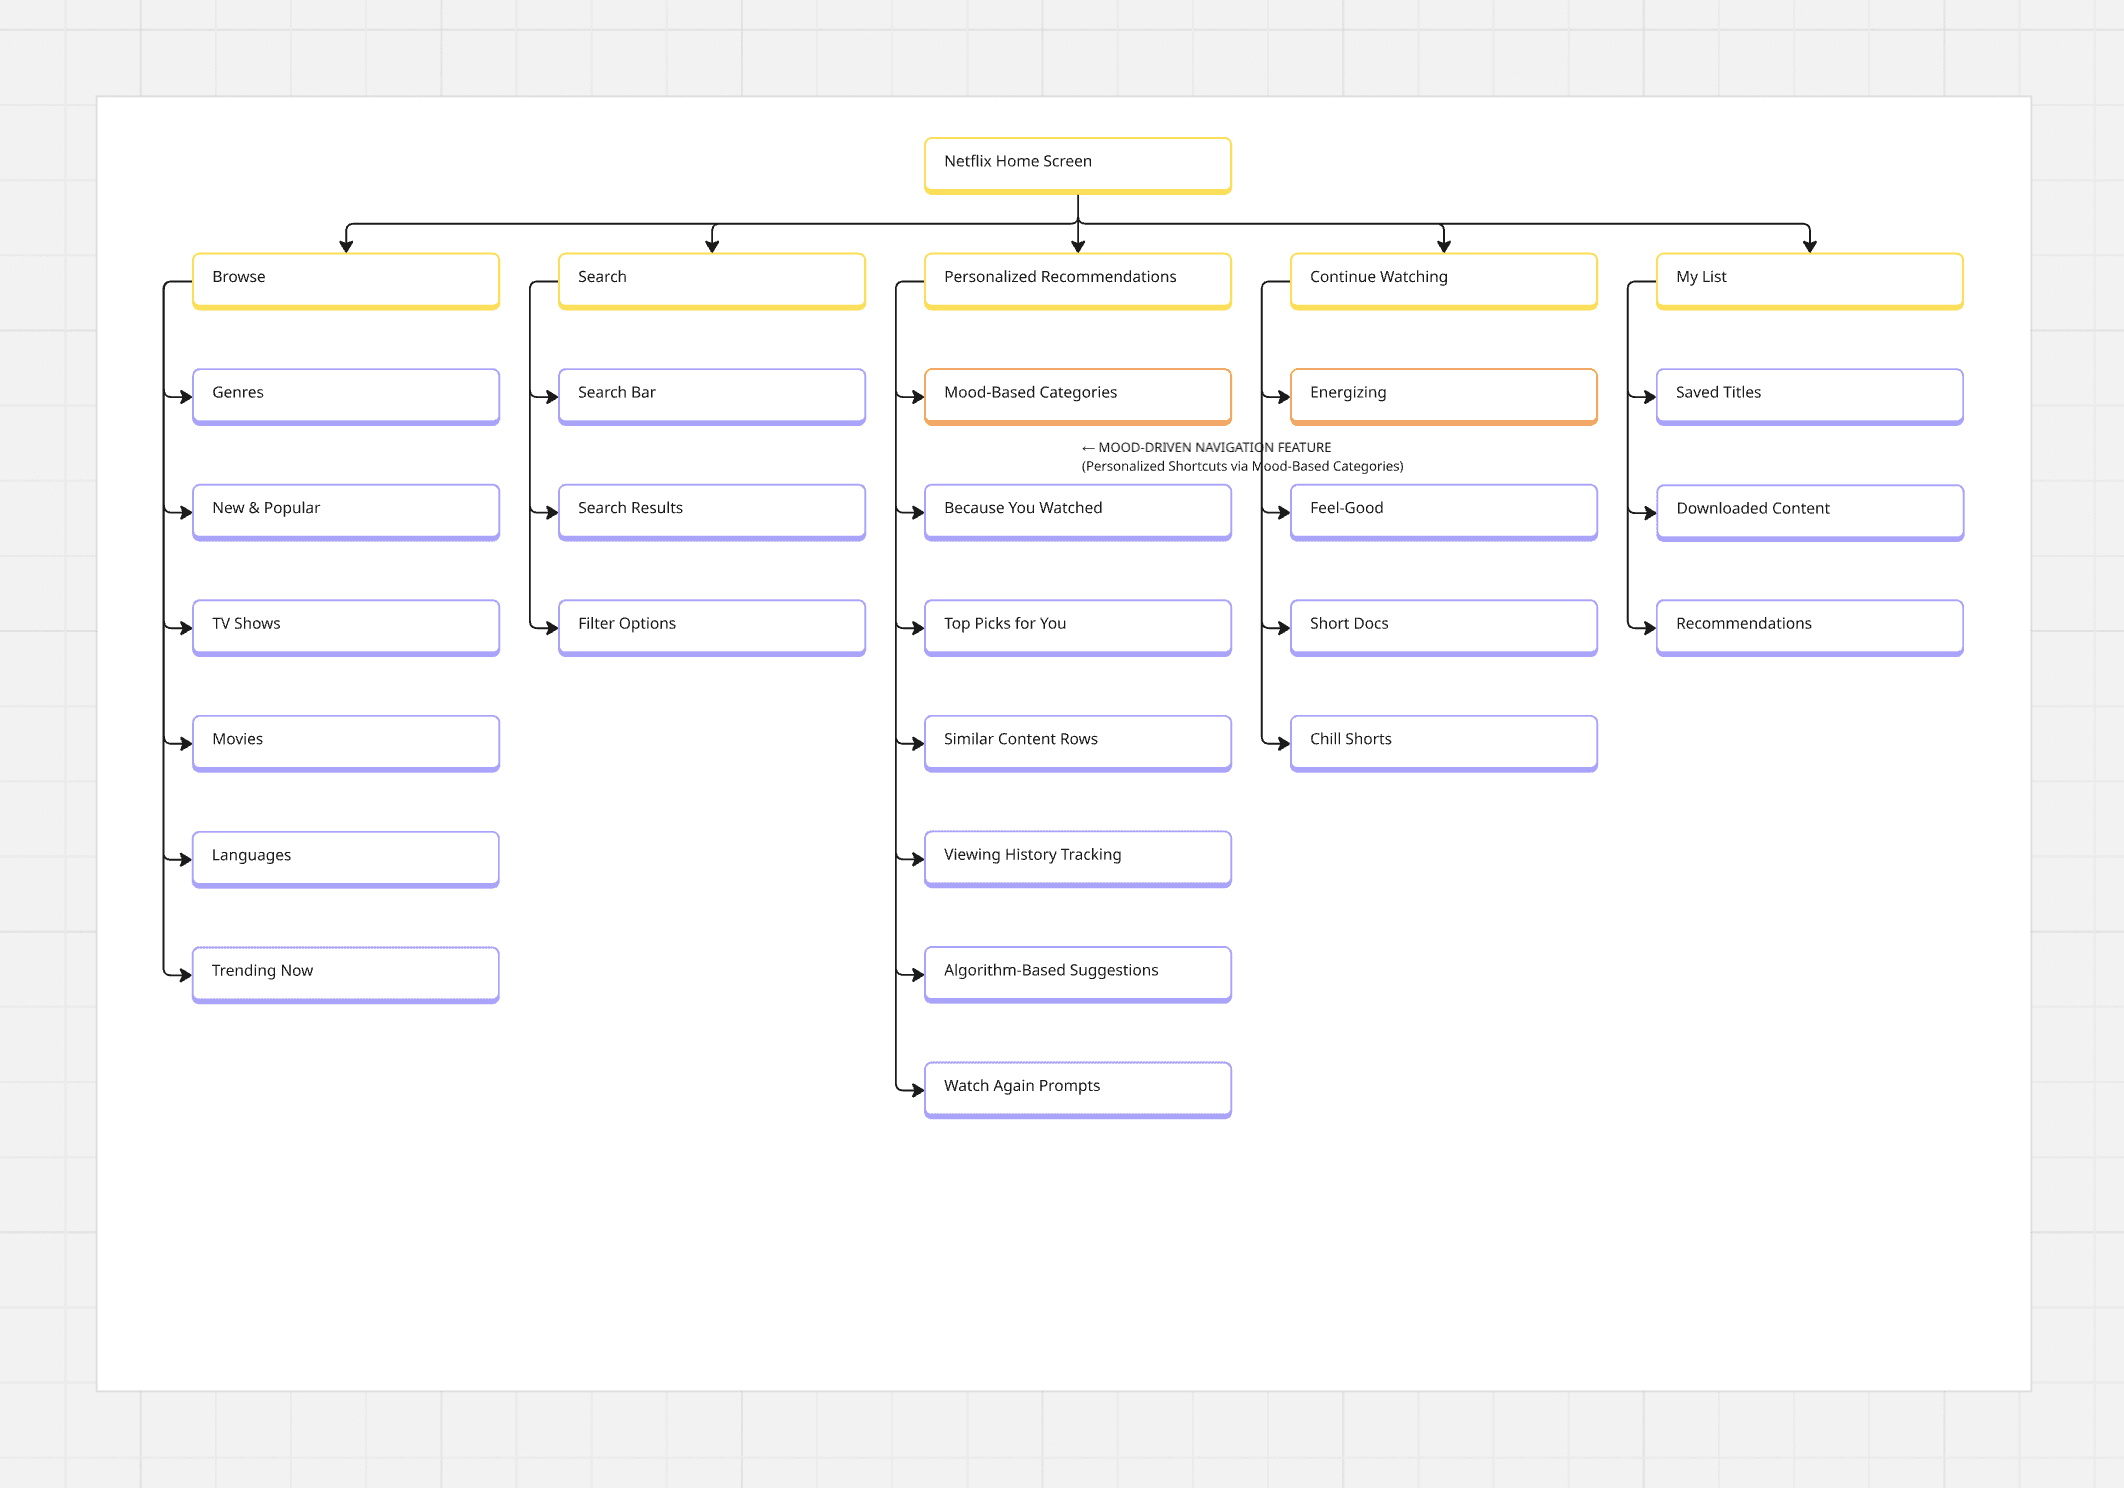Select the Watch Again Prompts box
2124x1488 pixels.
click(x=1077, y=1089)
